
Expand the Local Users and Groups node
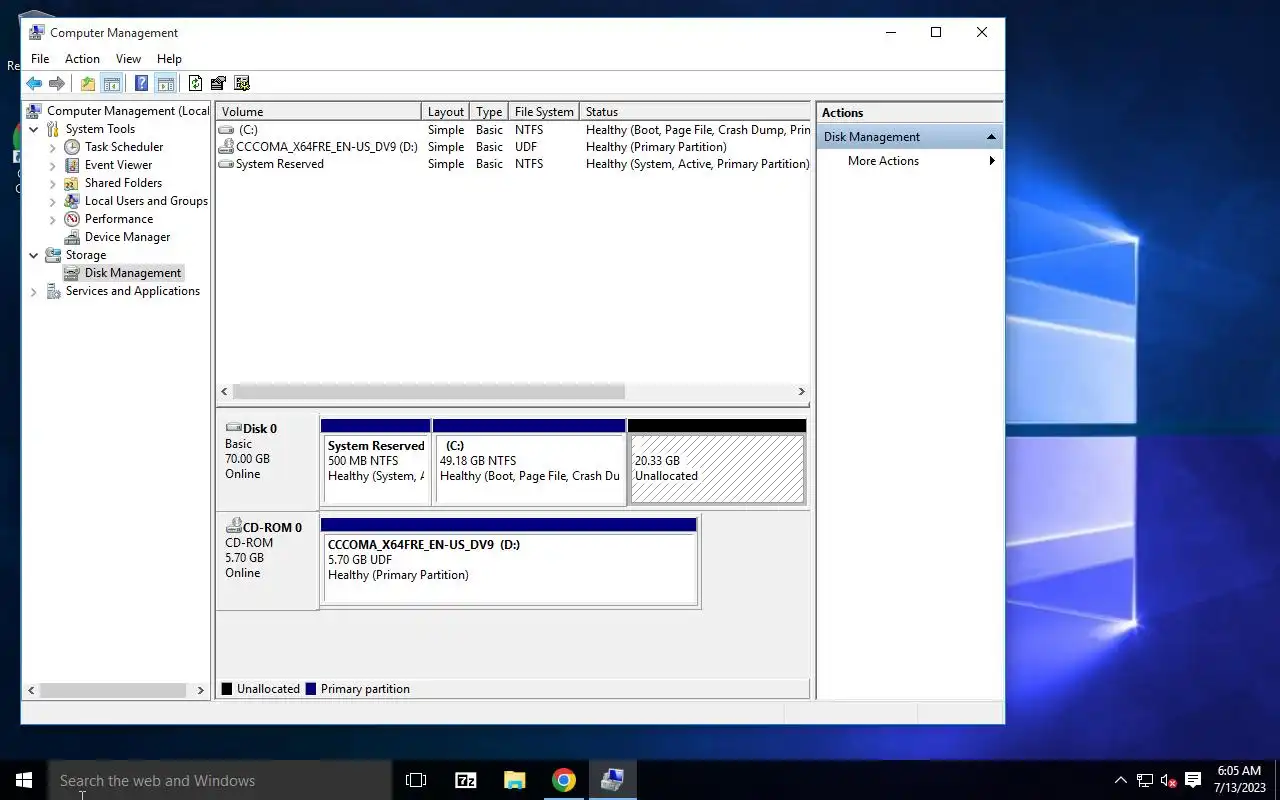coord(53,201)
